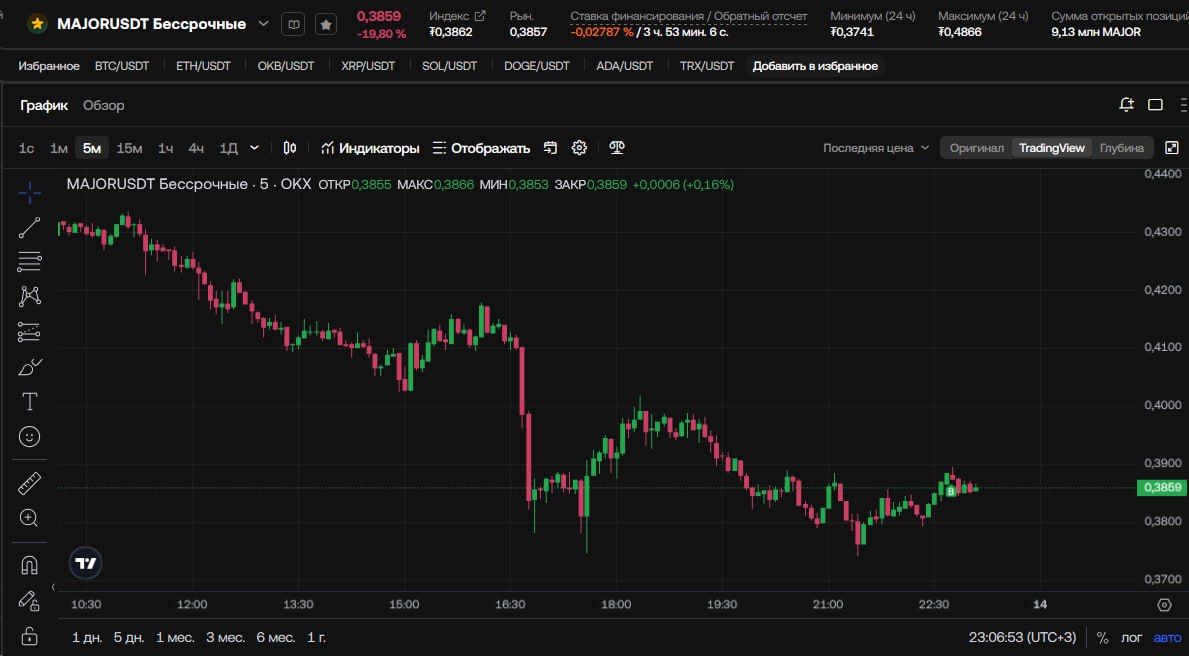Collapse the drawing toolbar arrow
Viewport: 1189px width, 656px height.
tap(53, 586)
